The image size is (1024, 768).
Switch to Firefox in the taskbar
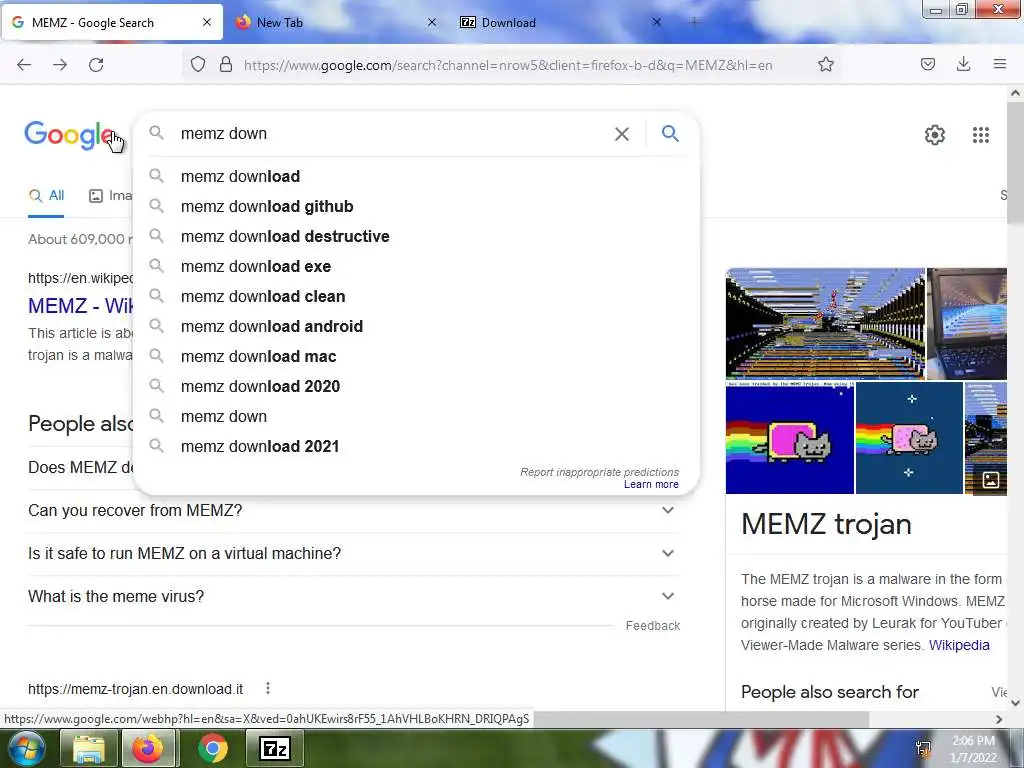148,748
